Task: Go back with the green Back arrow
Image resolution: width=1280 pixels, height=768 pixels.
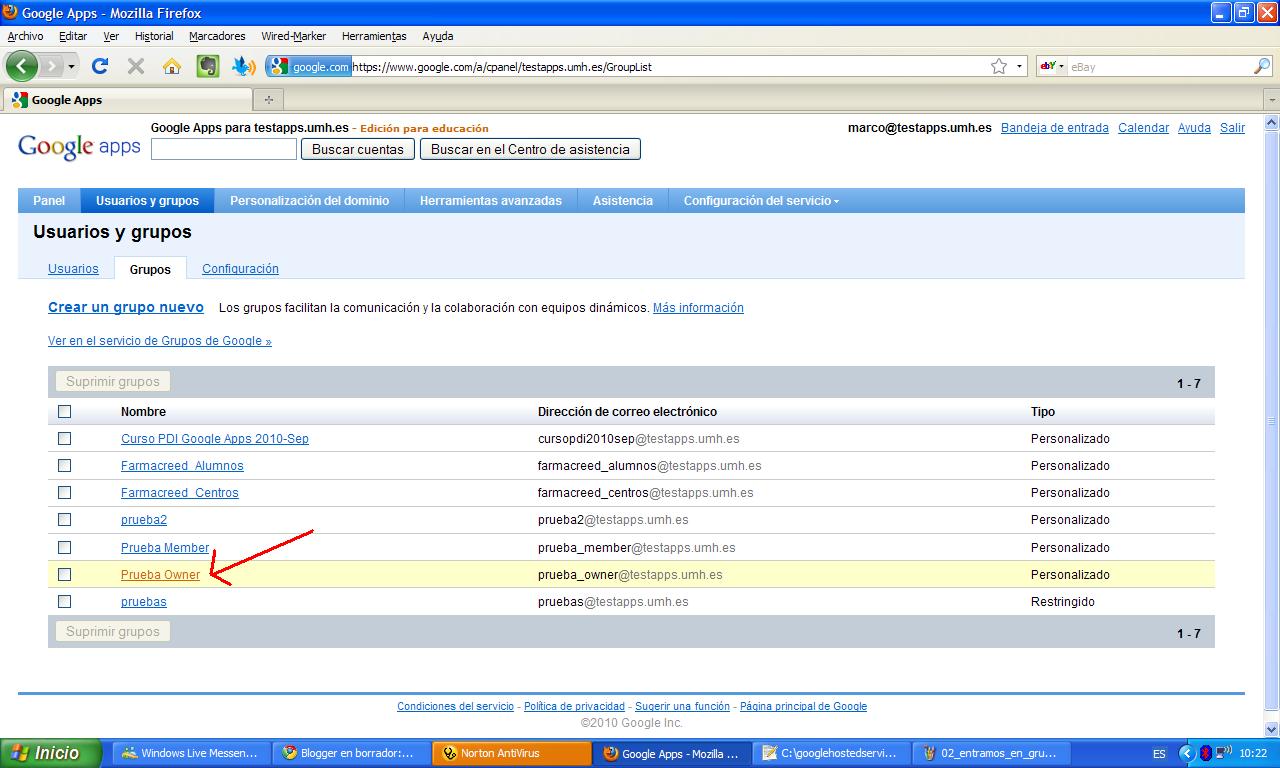Action: pos(21,66)
